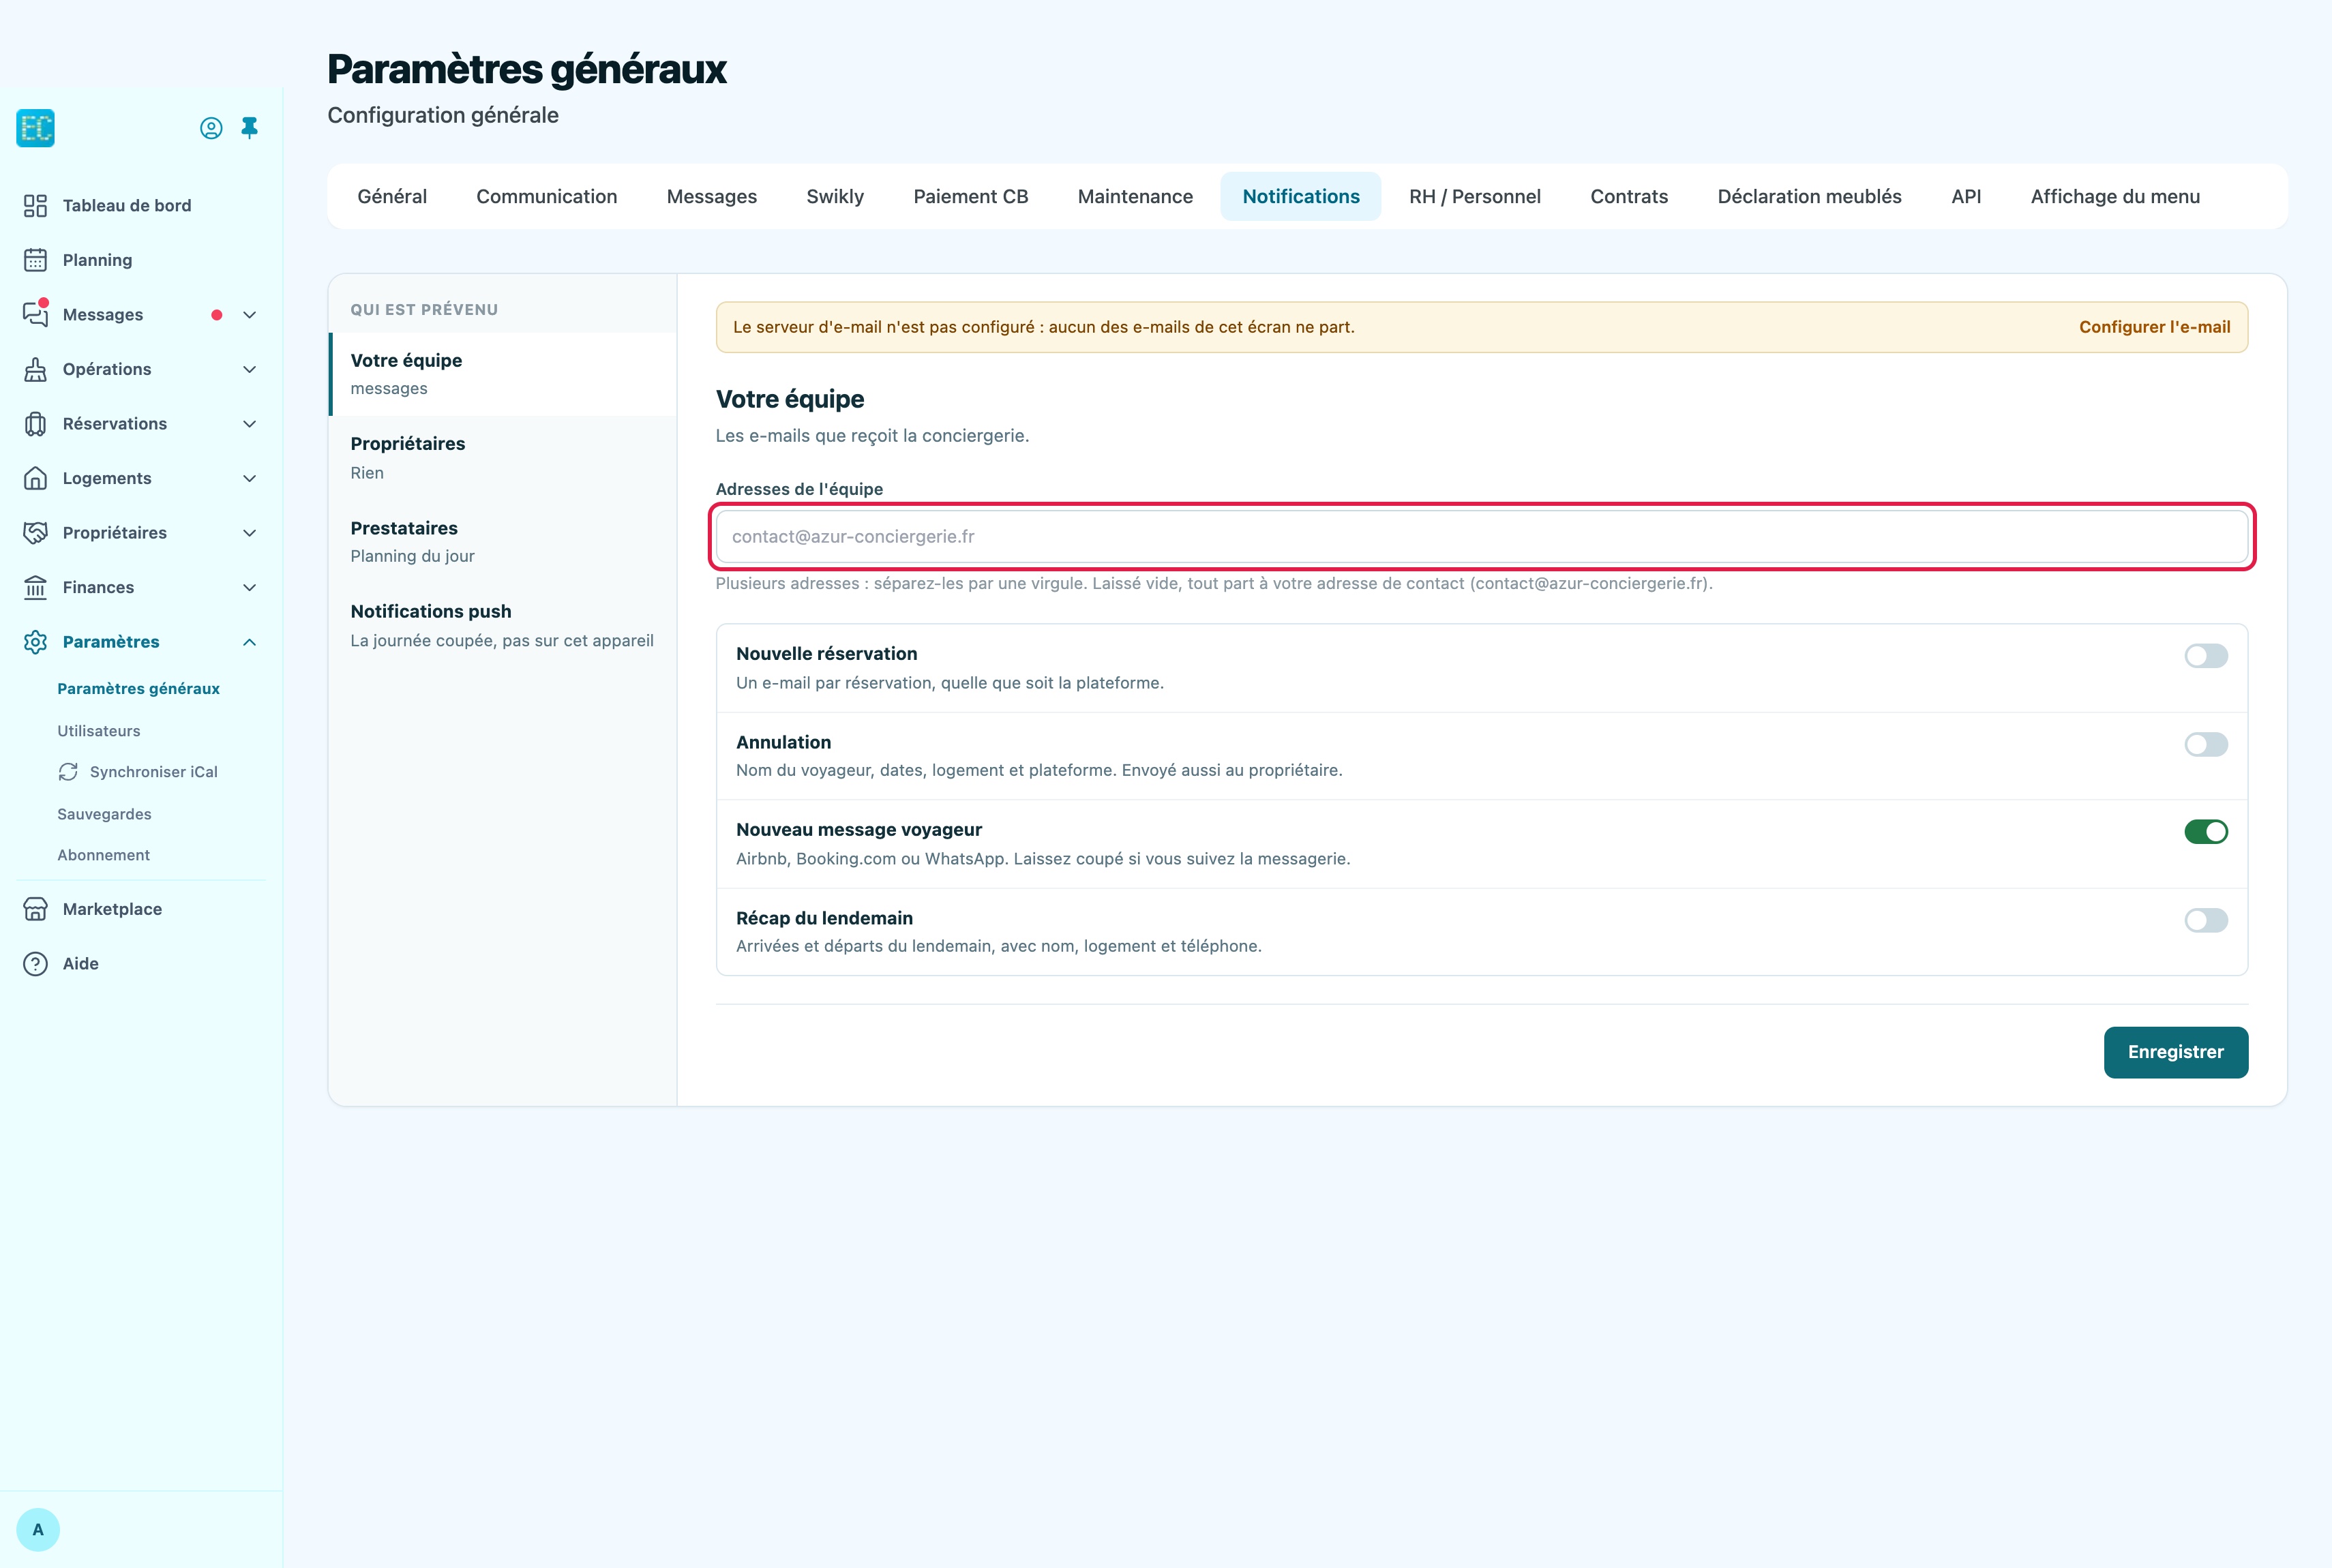The width and height of the screenshot is (2332, 1568).
Task: Enable Récap du lendemain toggle
Action: click(2206, 920)
